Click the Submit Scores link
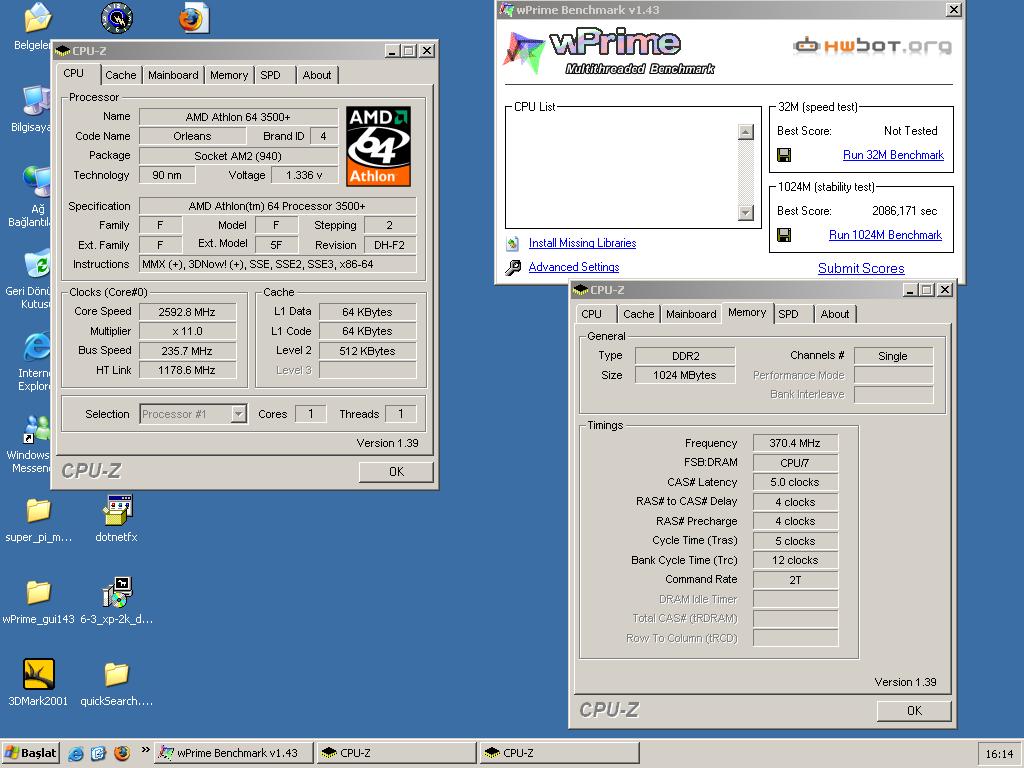This screenshot has height=768, width=1024. pos(861,268)
